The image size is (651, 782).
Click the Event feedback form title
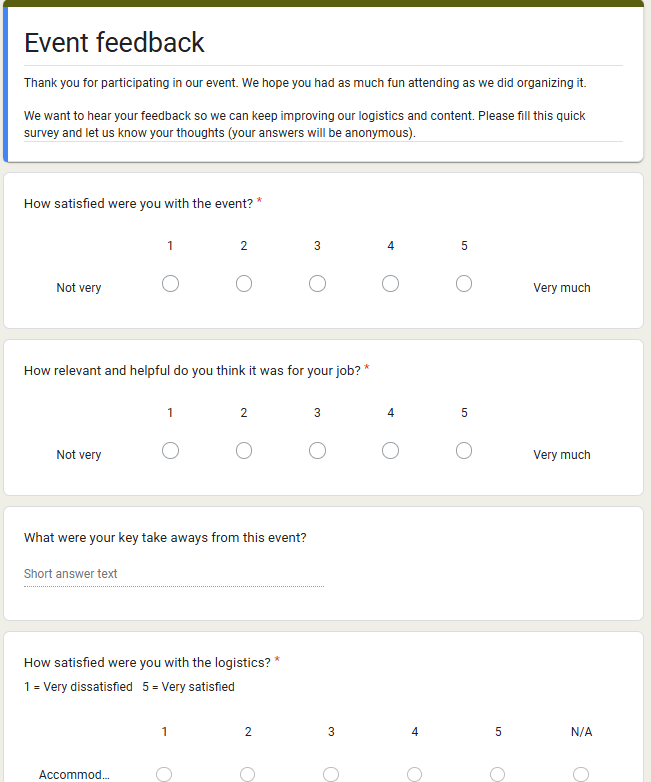[114, 42]
